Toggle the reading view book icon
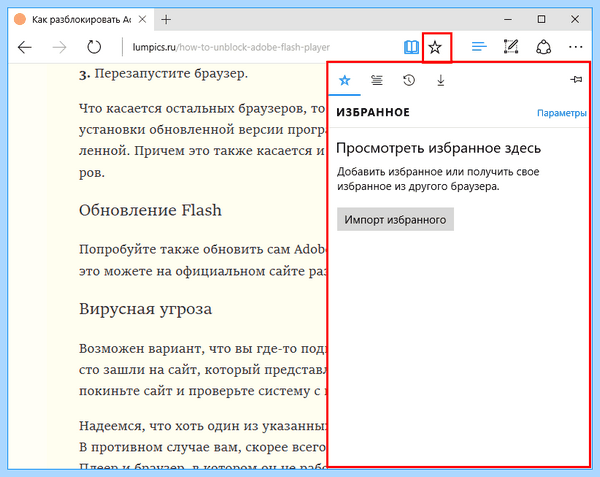Screen dimensions: 600x477 pos(411,47)
